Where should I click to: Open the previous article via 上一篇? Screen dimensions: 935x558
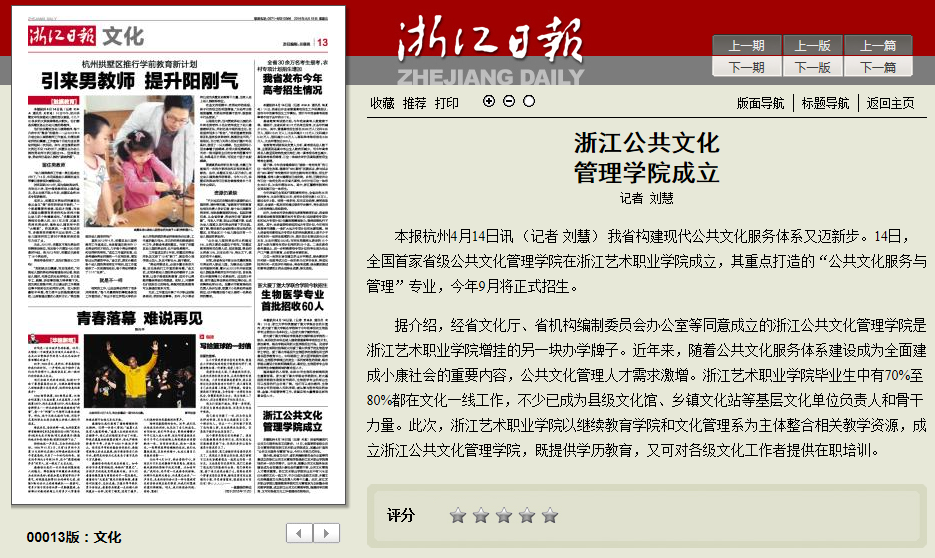pyautogui.click(x=878, y=46)
